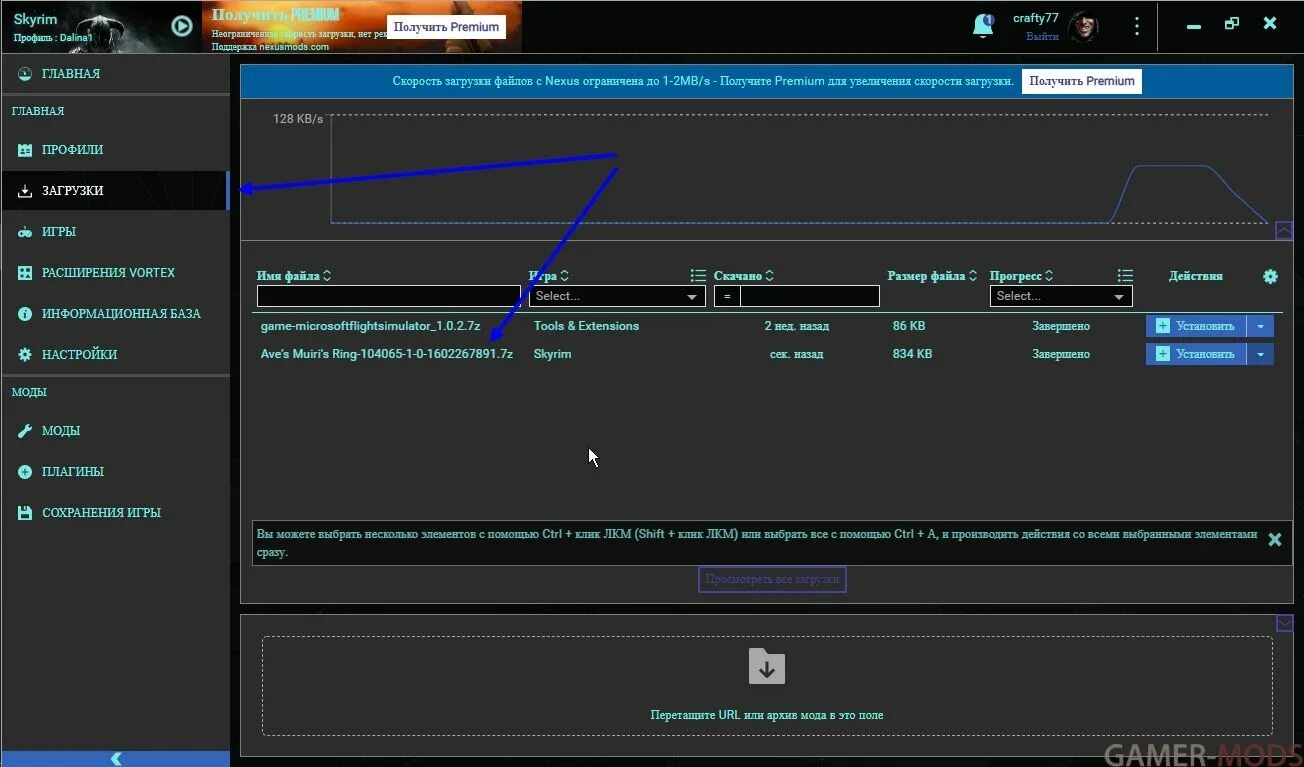Open the Главная dashboard page
Screen dimensions: 1304x767
[x=115, y=73]
